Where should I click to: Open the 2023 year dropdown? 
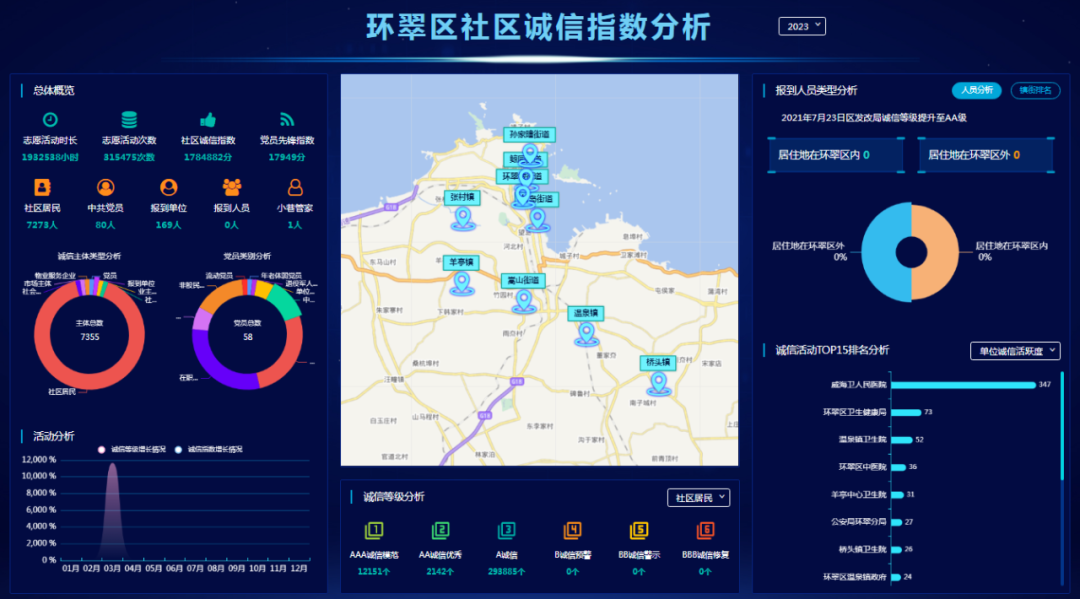(x=802, y=26)
